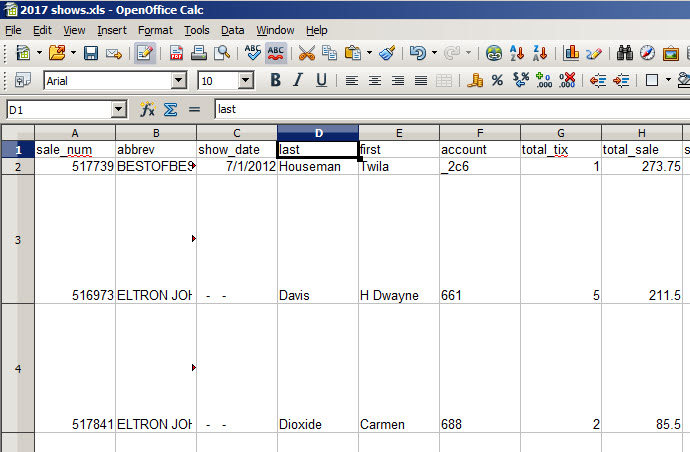Screen dimensions: 690x452
Task: Apply Currency number format icon
Action: pyautogui.click(x=475, y=80)
